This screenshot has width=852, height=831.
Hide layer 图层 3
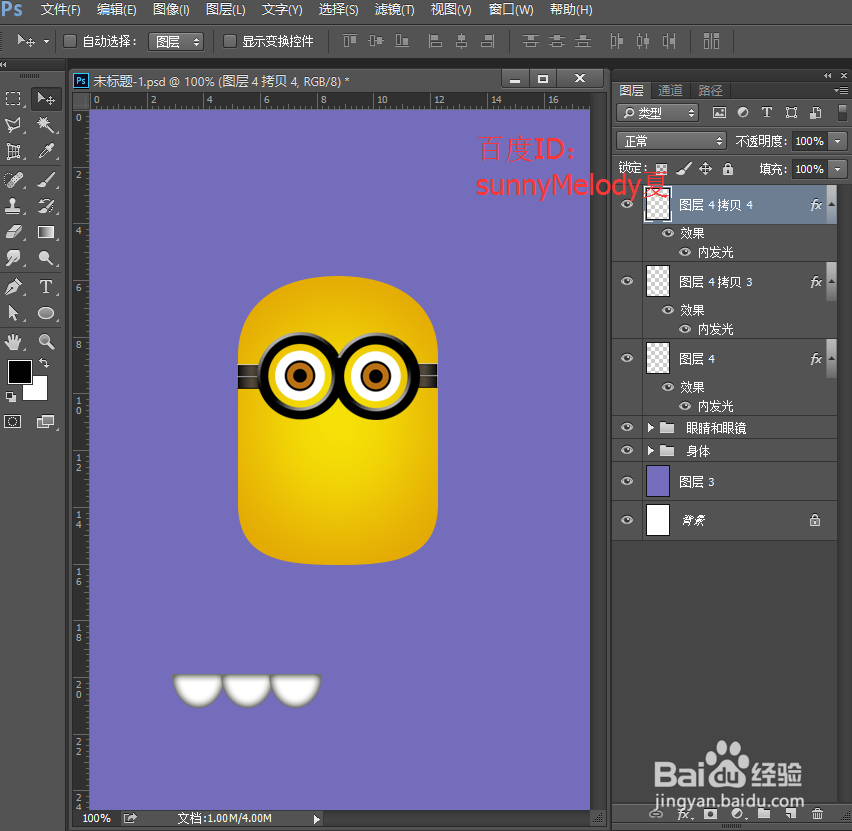(x=627, y=481)
